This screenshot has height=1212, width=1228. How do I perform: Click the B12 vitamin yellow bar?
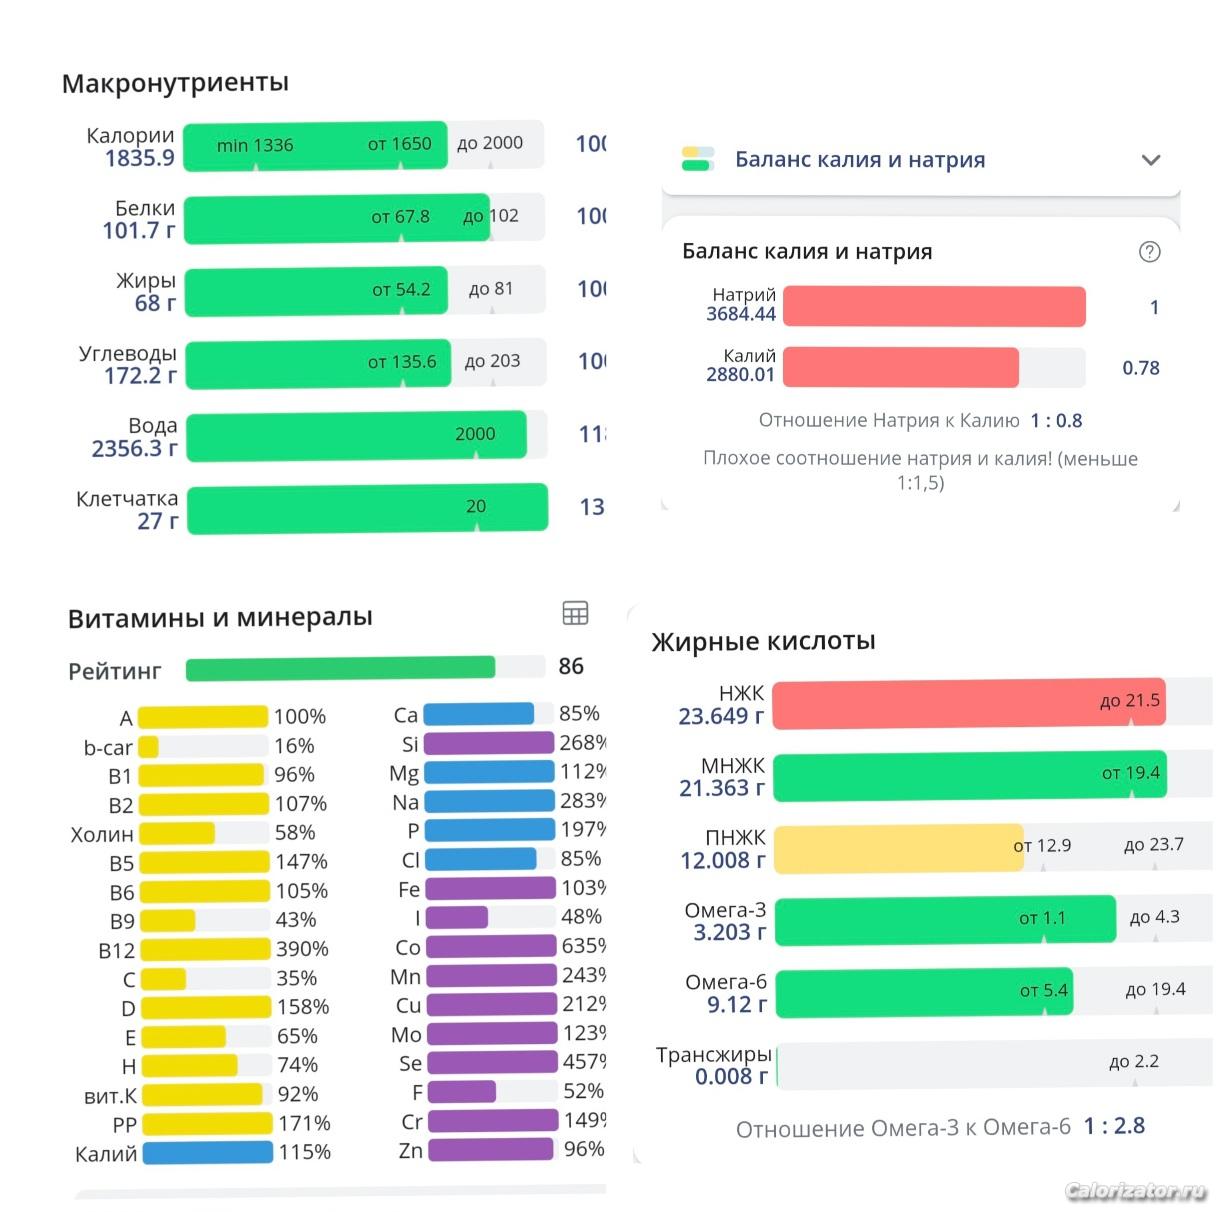pos(205,949)
